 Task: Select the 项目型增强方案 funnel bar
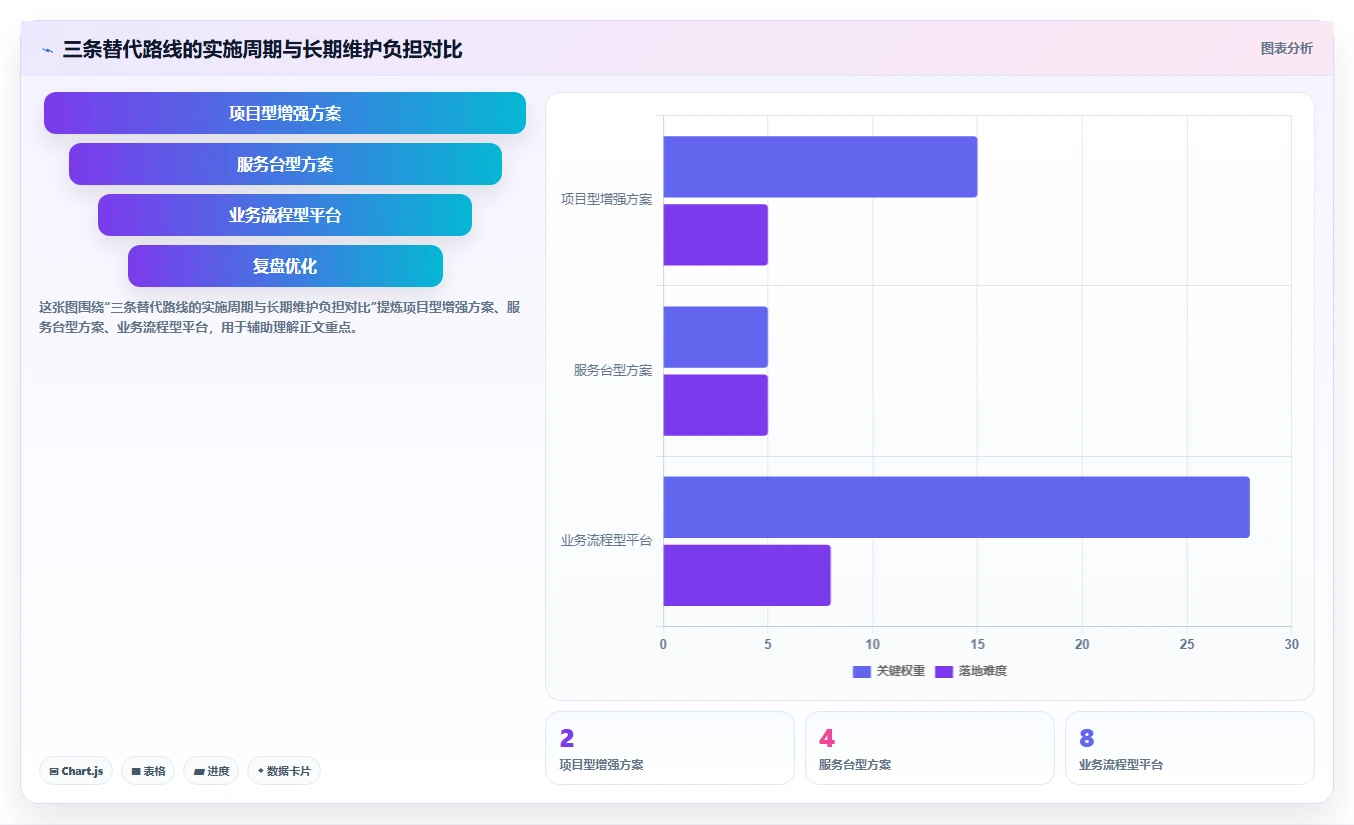[x=285, y=113]
